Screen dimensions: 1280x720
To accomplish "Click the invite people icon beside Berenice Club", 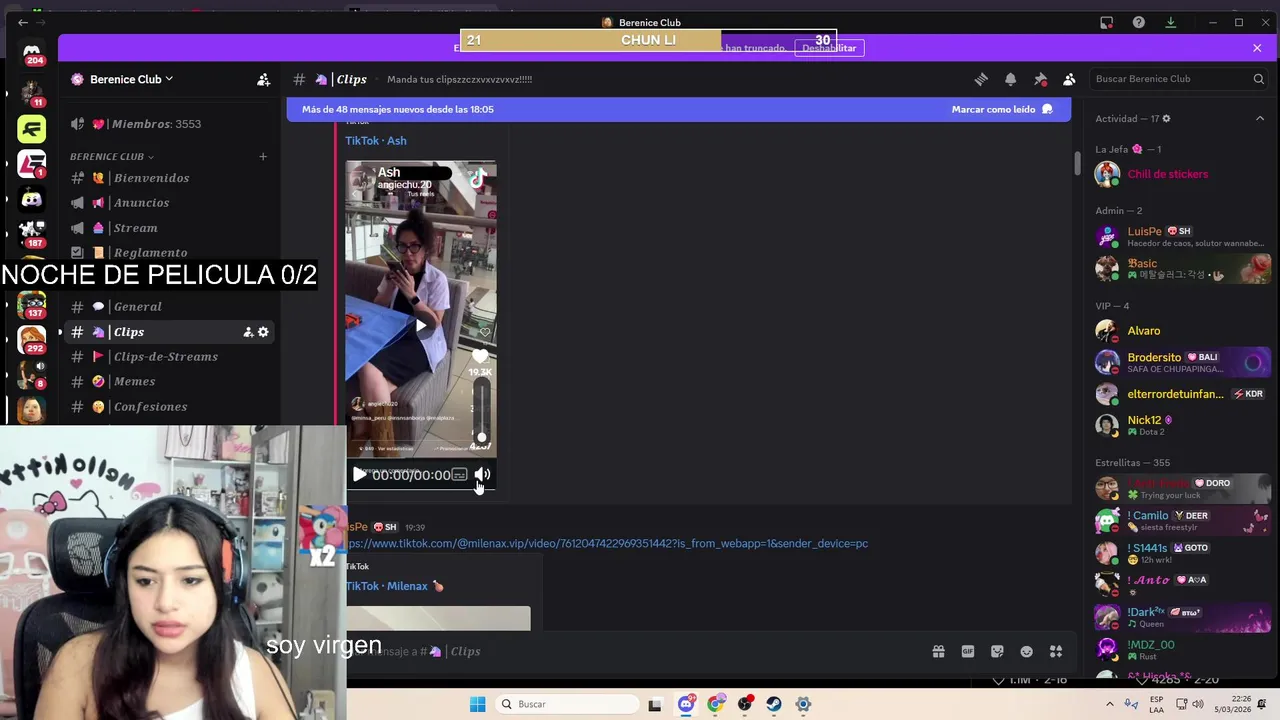I will tap(263, 79).
